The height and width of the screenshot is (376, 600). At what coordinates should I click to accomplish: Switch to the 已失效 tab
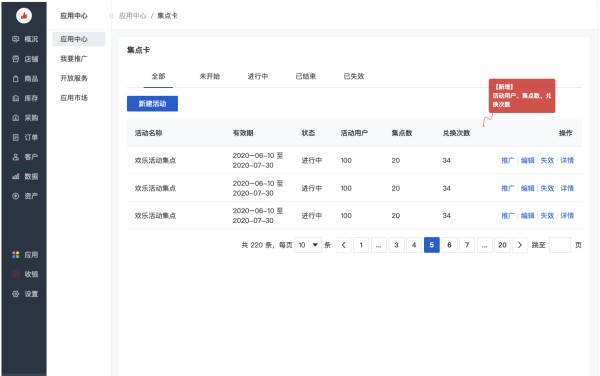click(354, 76)
